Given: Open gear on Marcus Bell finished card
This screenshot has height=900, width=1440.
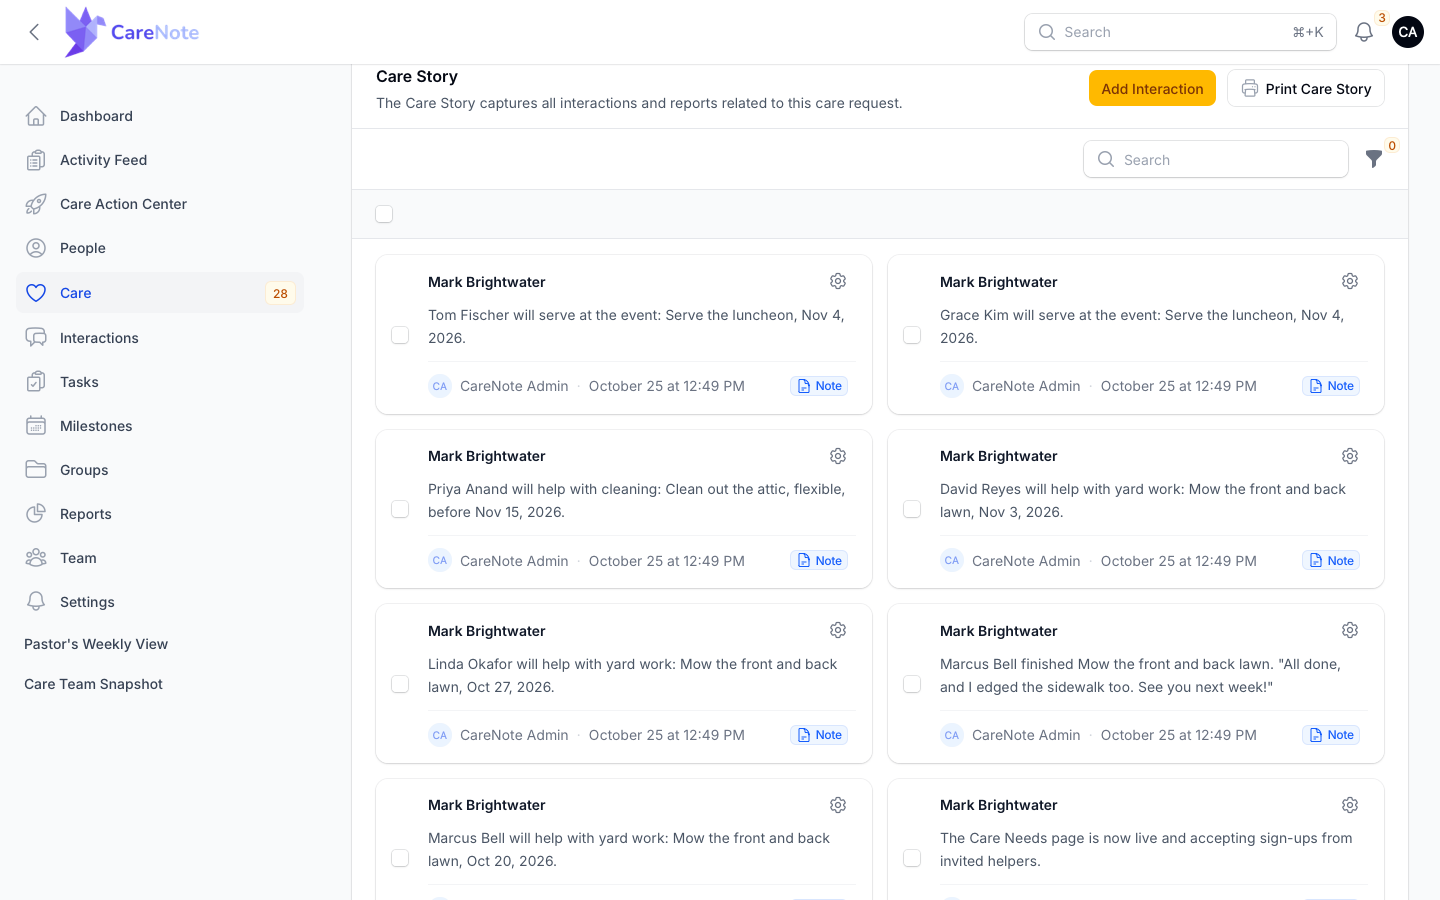Looking at the screenshot, I should click(x=1350, y=630).
